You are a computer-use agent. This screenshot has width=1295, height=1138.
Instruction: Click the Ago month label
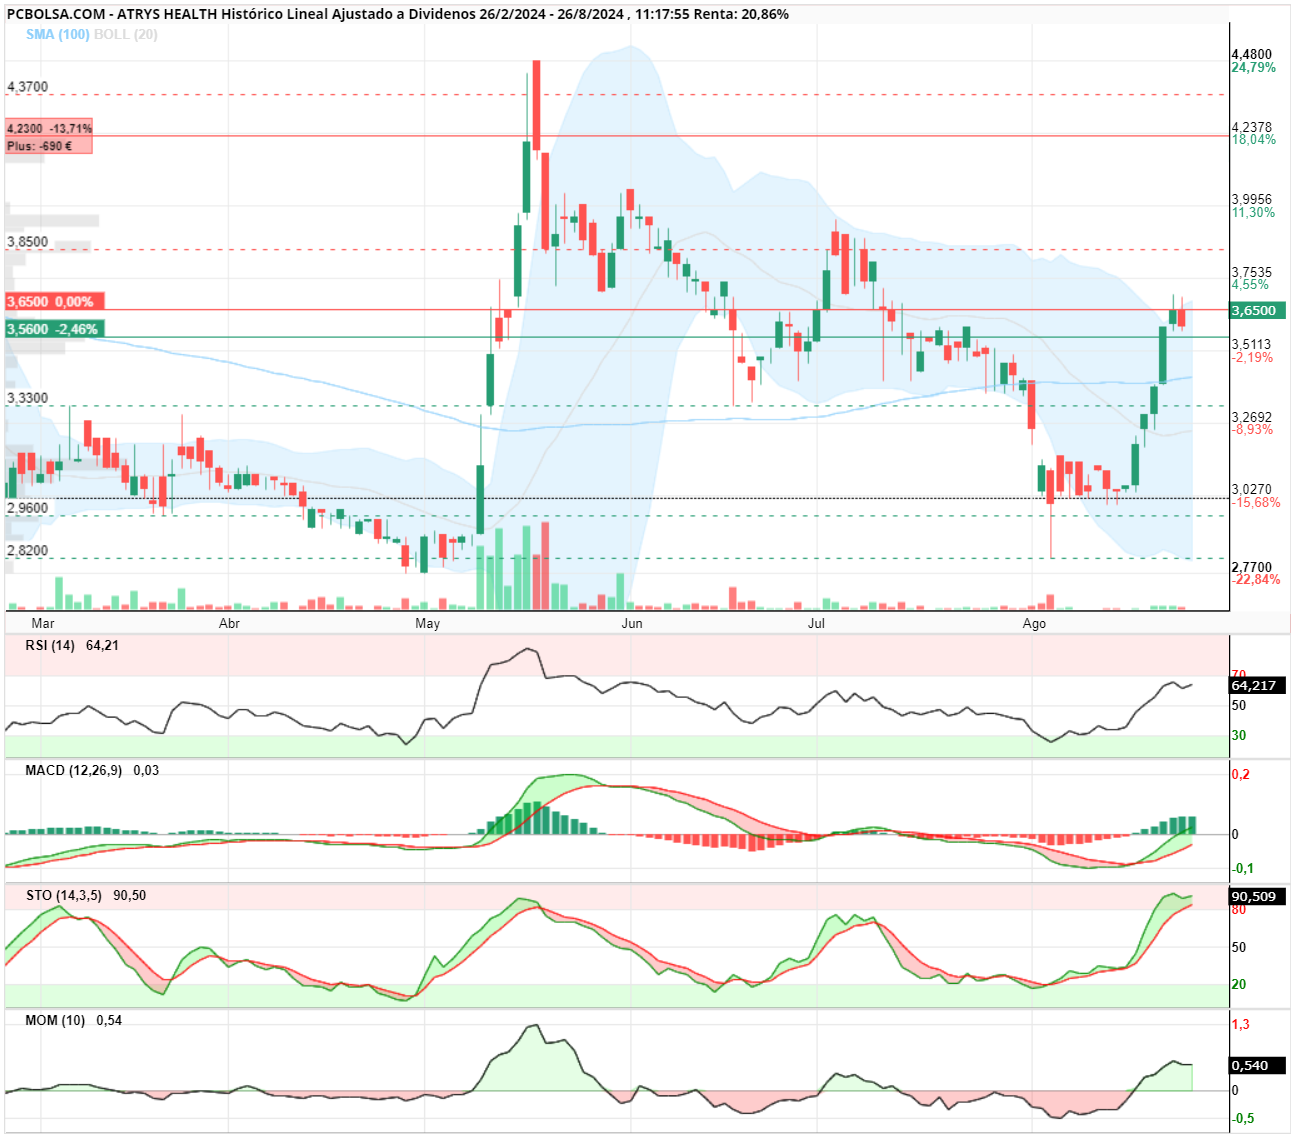(x=1034, y=623)
